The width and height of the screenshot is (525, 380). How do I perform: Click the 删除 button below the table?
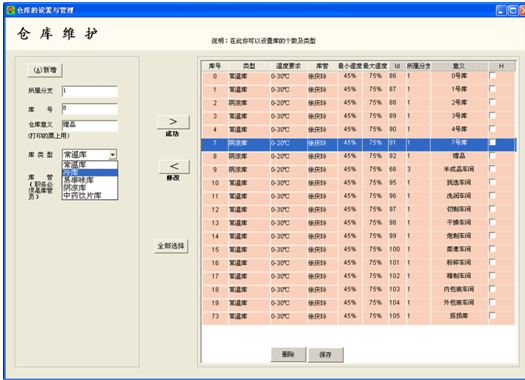pyautogui.click(x=288, y=355)
